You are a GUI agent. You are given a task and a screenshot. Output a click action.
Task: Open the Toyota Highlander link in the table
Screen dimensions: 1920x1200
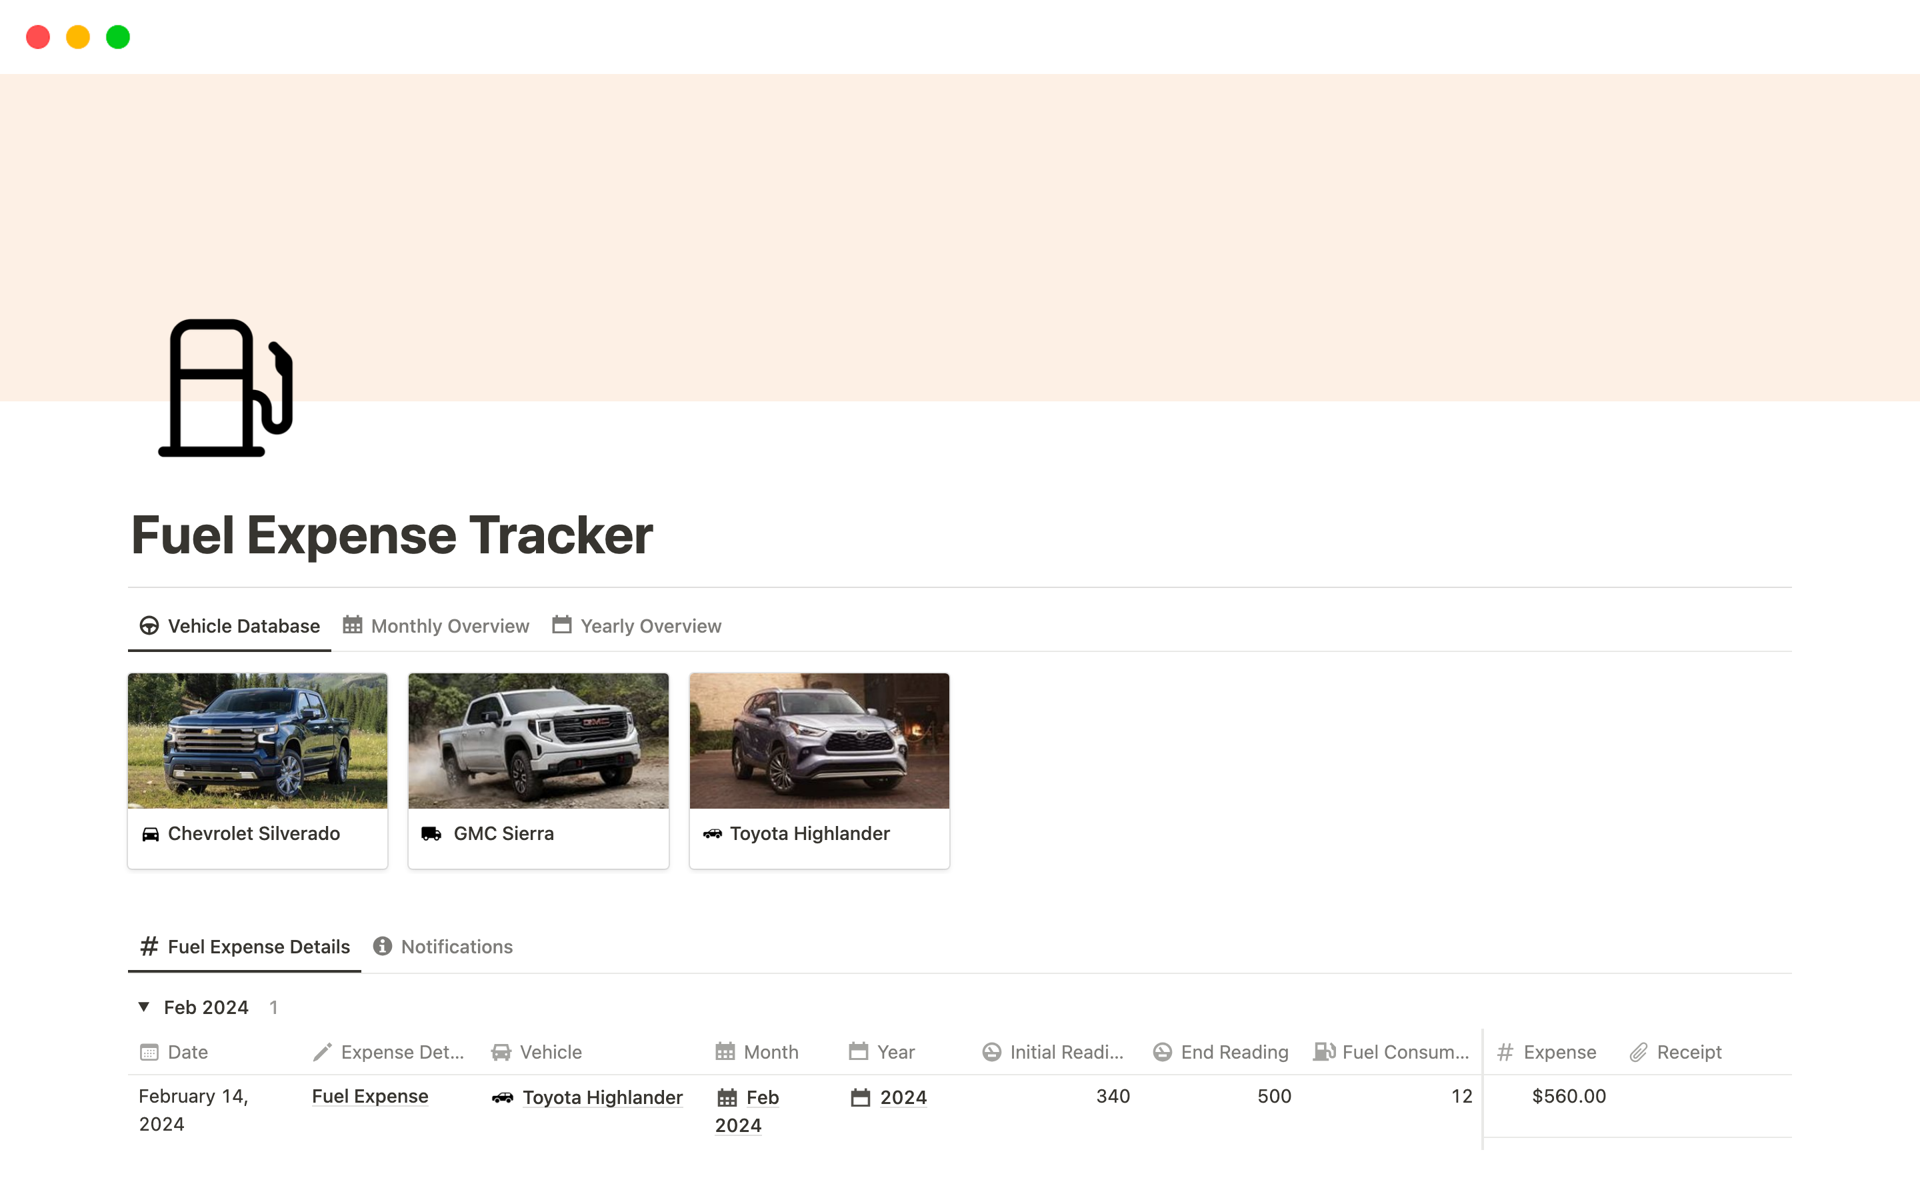(602, 1096)
